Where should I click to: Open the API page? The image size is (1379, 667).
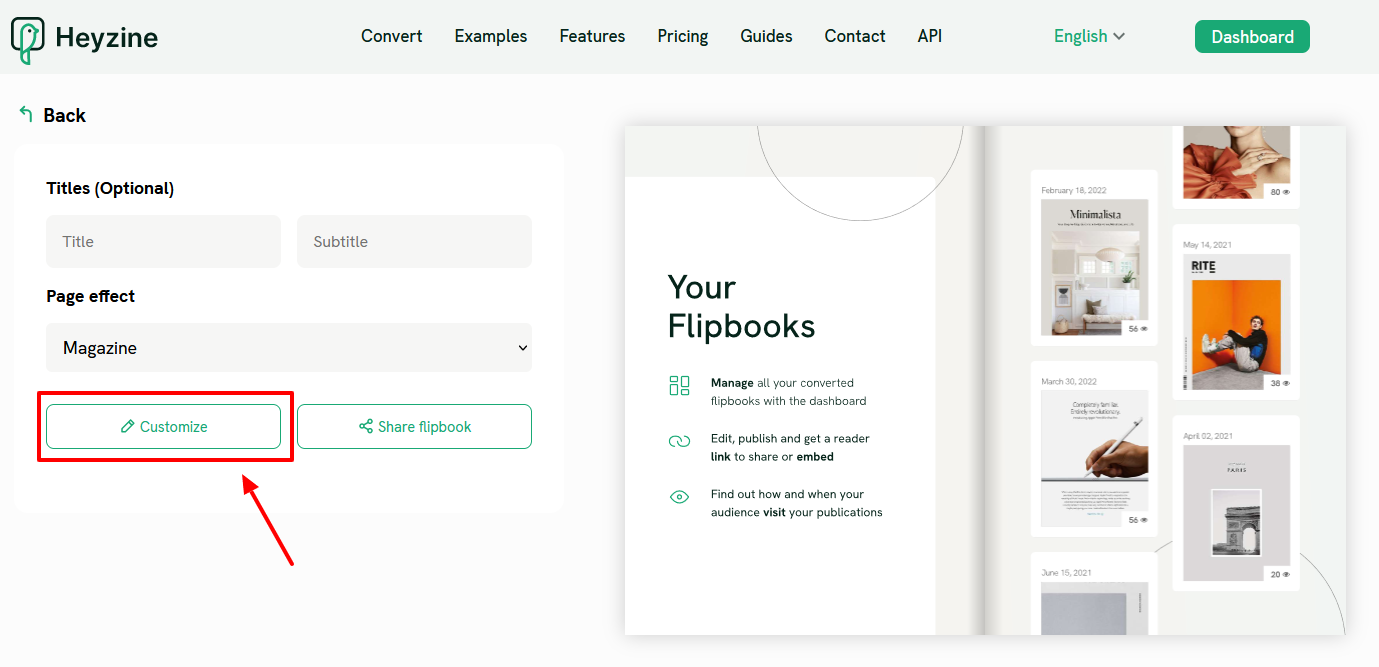[930, 36]
